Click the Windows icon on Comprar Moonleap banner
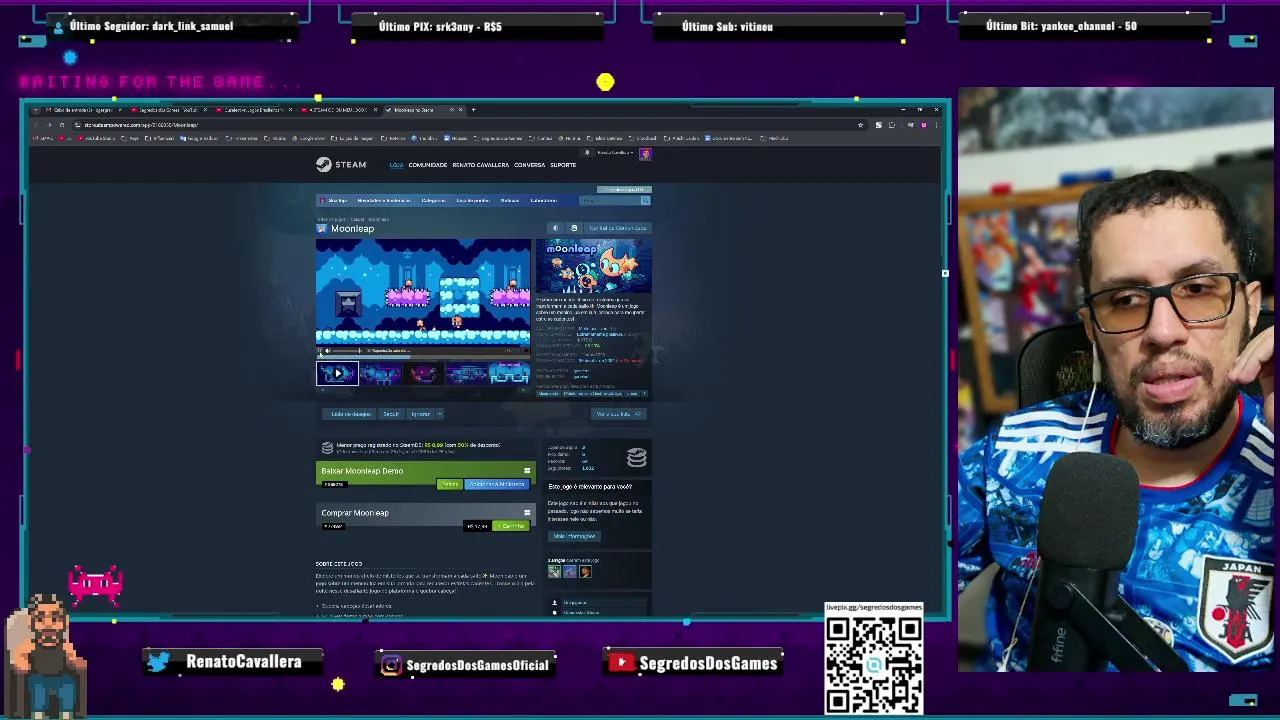Viewport: 1280px width, 720px height. pos(527,513)
